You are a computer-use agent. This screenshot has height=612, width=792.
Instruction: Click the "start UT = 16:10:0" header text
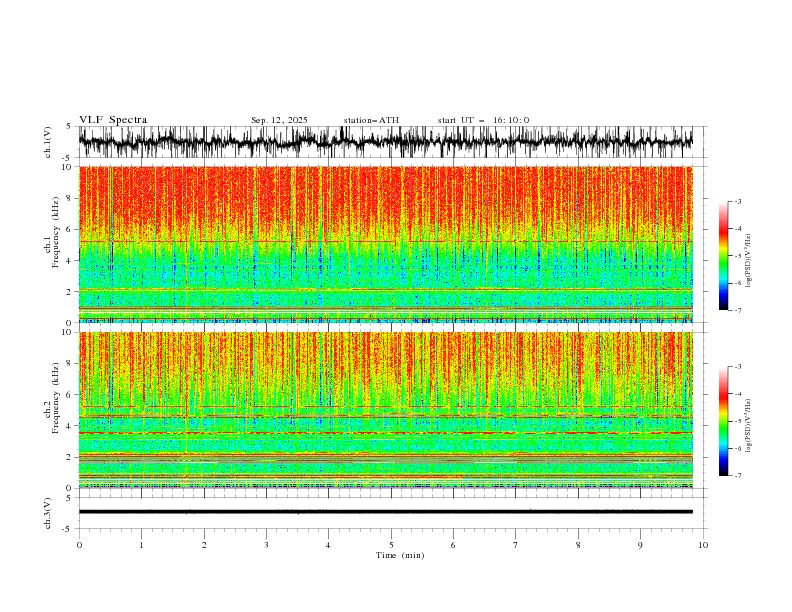tap(483, 120)
